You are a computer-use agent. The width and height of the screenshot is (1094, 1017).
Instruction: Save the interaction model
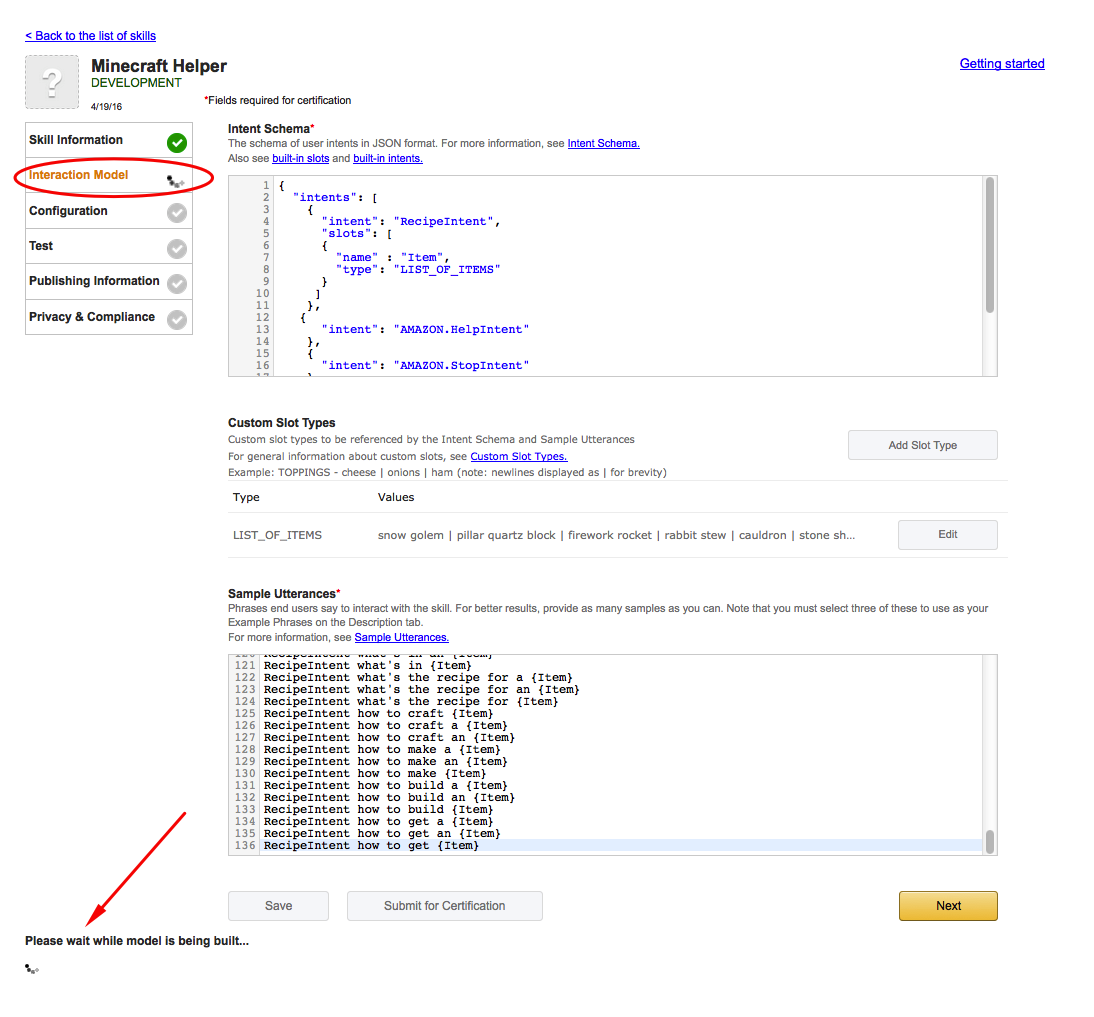coord(278,905)
